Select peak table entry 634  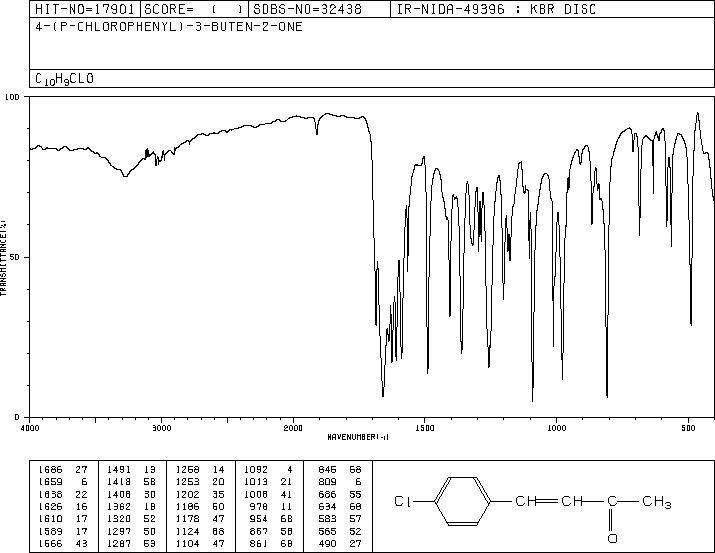coord(340,506)
